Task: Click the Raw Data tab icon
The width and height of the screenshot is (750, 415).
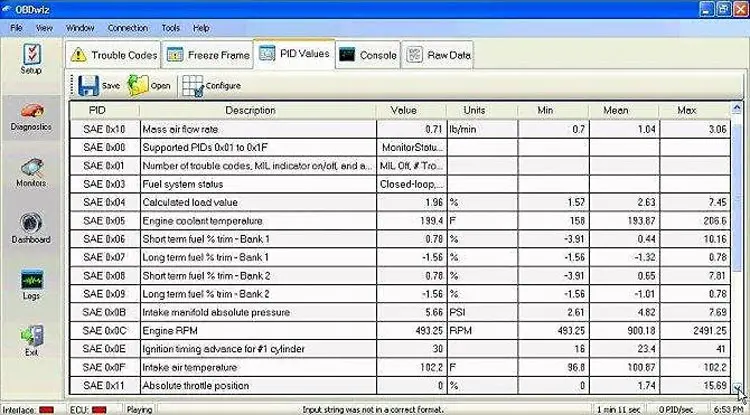Action: click(x=414, y=55)
